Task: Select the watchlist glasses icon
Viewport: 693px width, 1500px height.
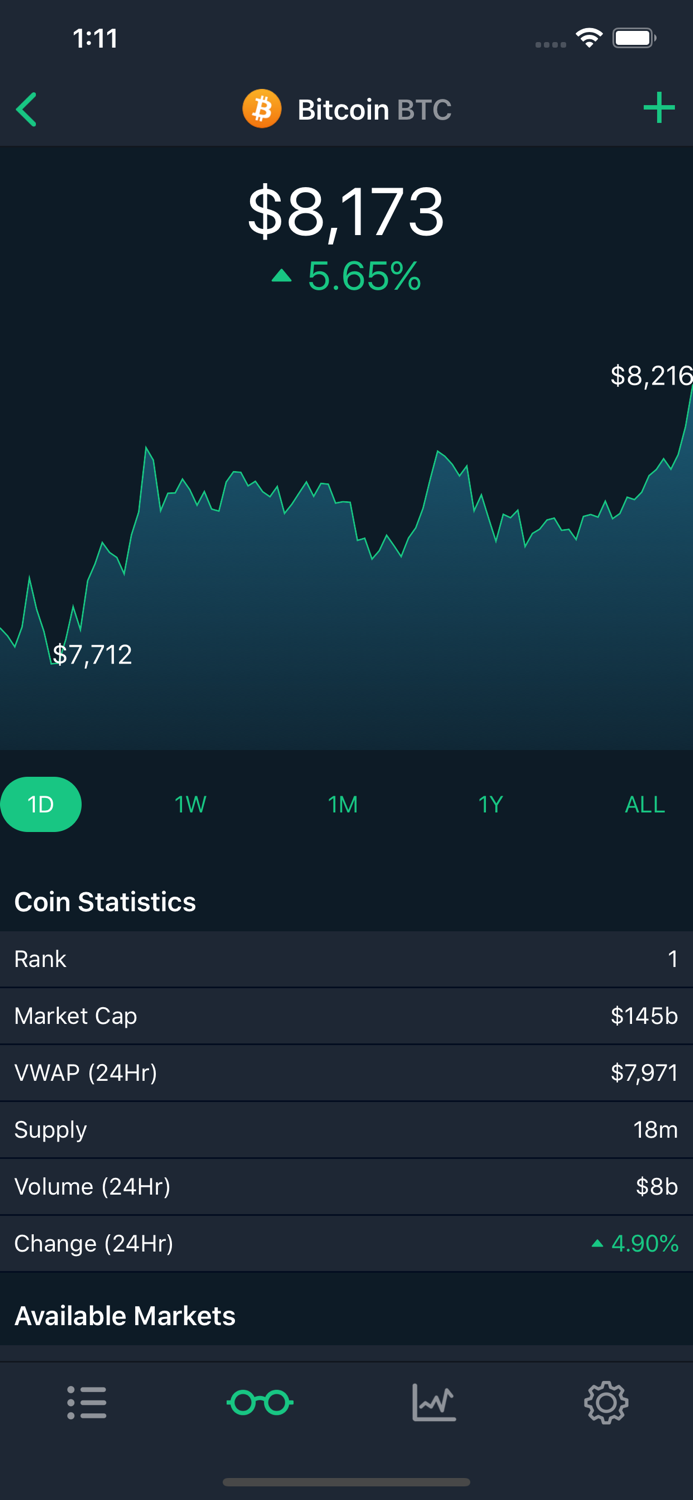Action: coord(259,1403)
